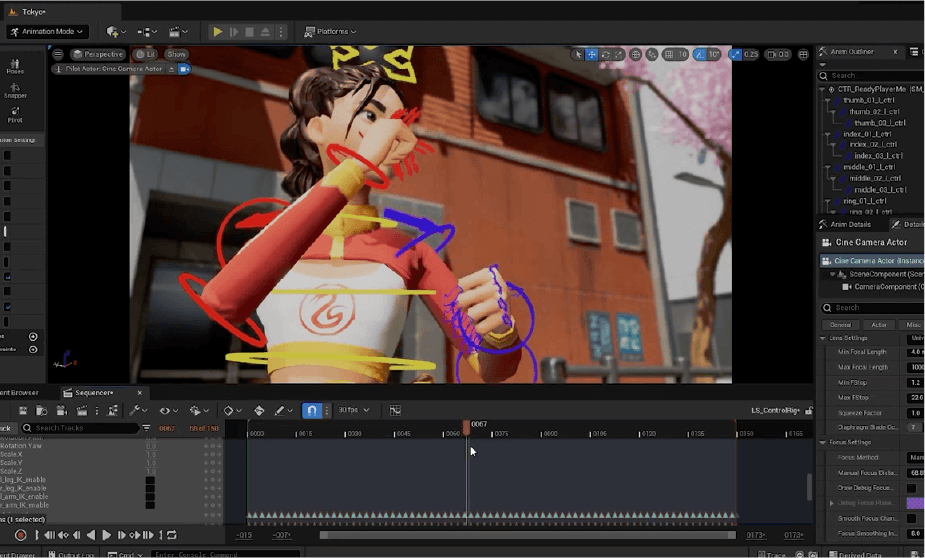Screen dimensions: 925x558
Task: Select the Anim Outliner tab
Action: pos(851,52)
